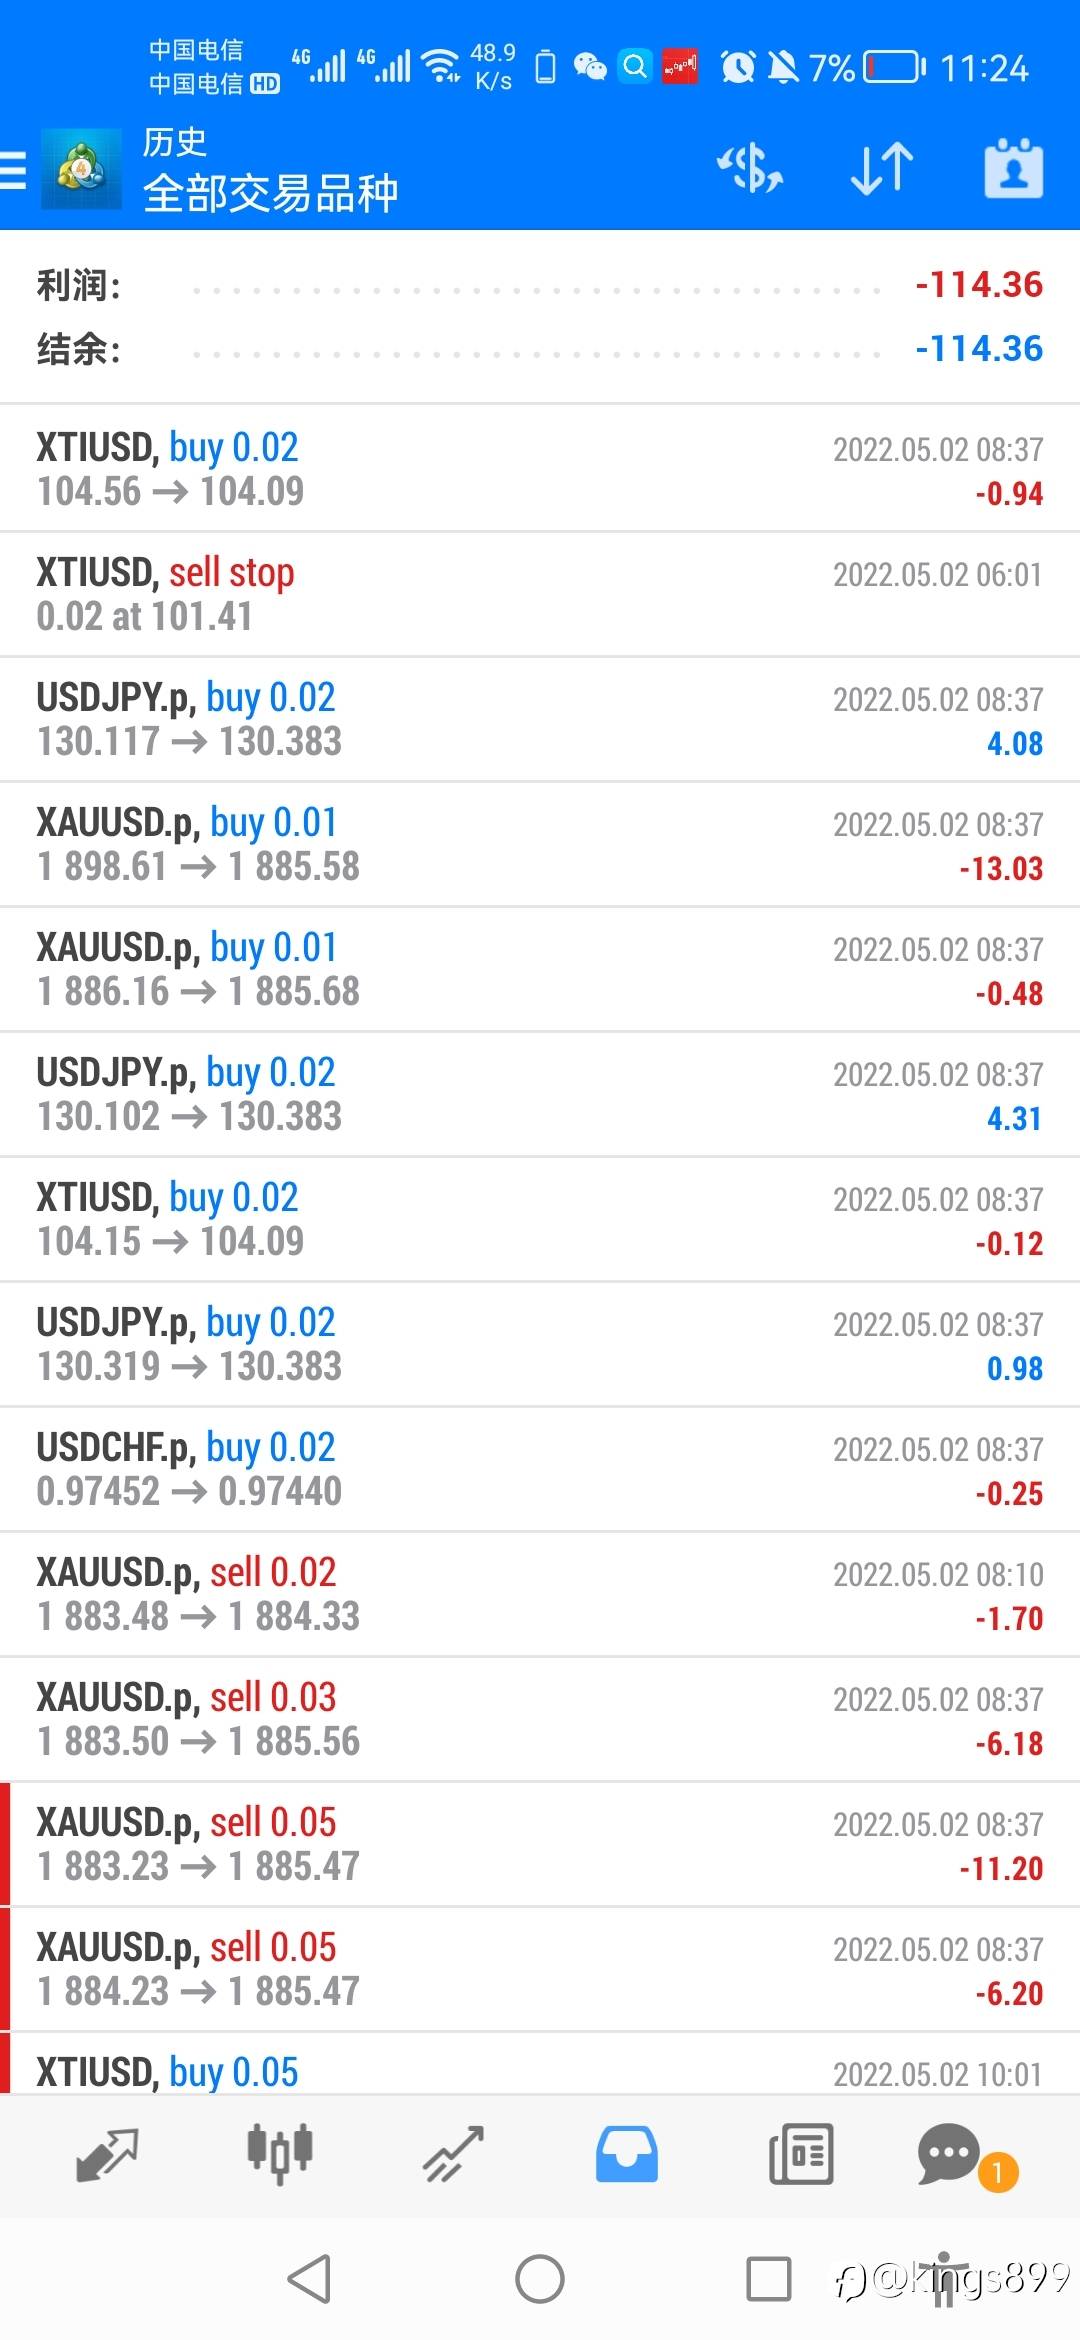Tap the USDJPY.p trade with 4.31 profit
This screenshot has height=2340, width=1080.
click(540, 1094)
